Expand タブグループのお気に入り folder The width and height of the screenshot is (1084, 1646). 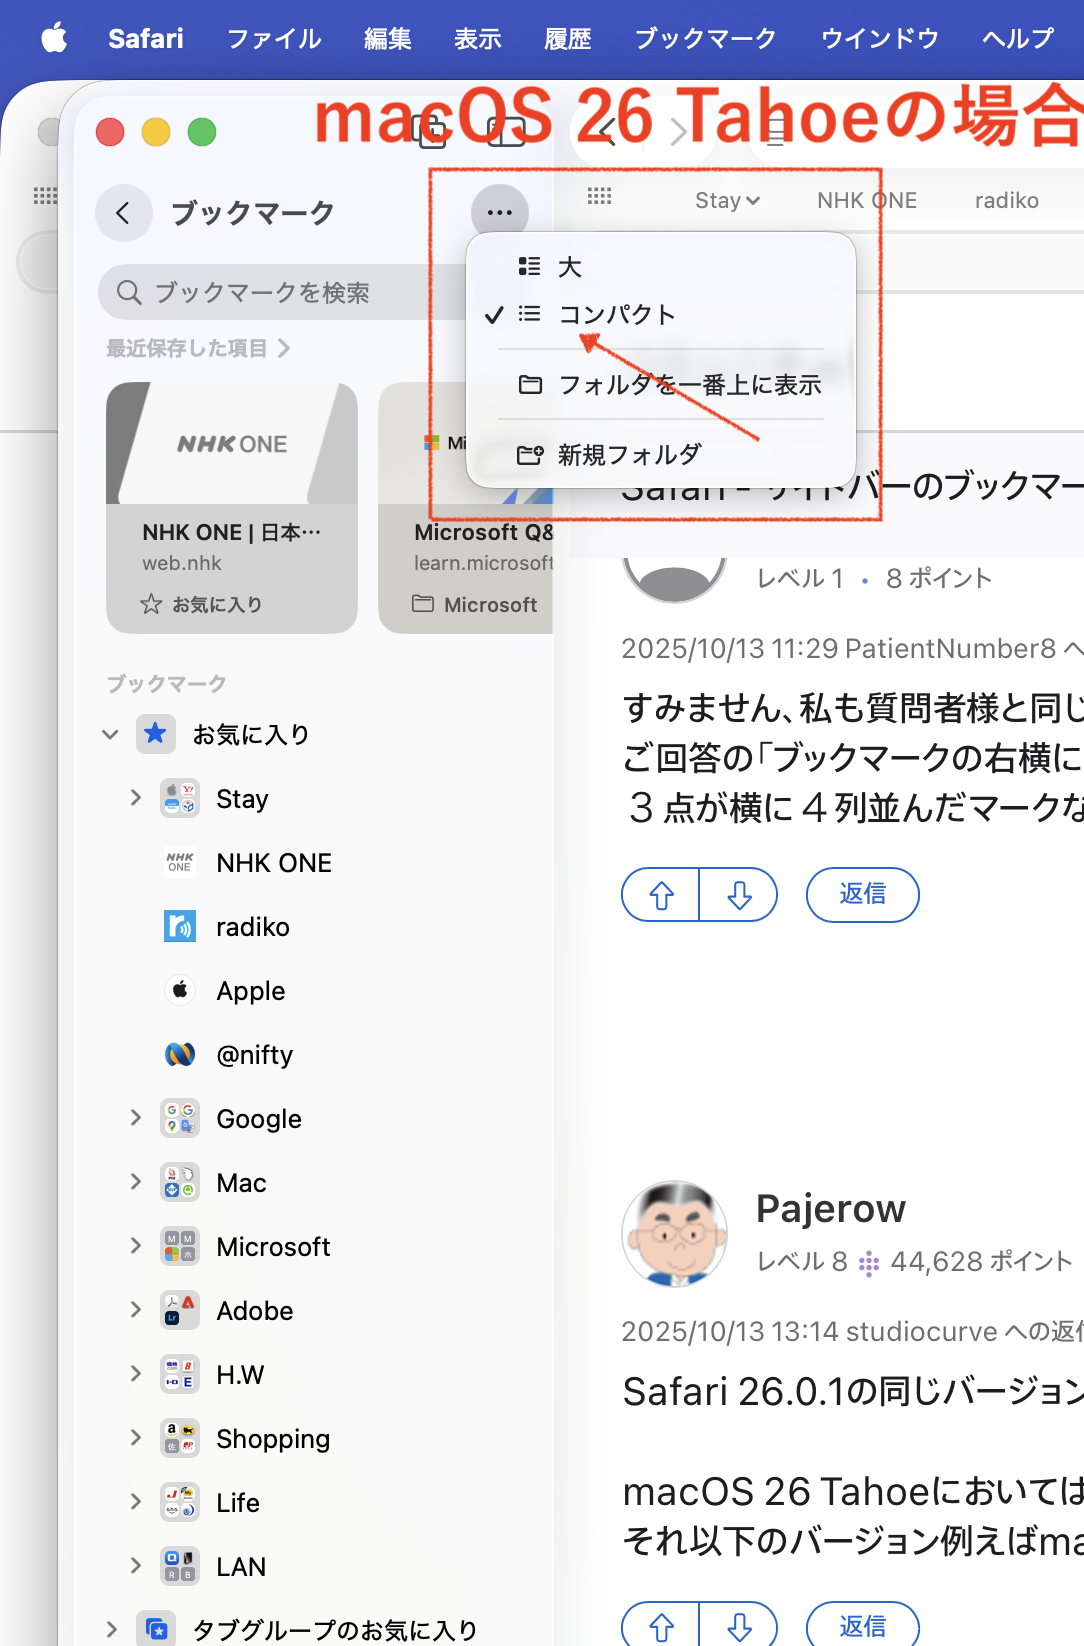(x=112, y=1630)
